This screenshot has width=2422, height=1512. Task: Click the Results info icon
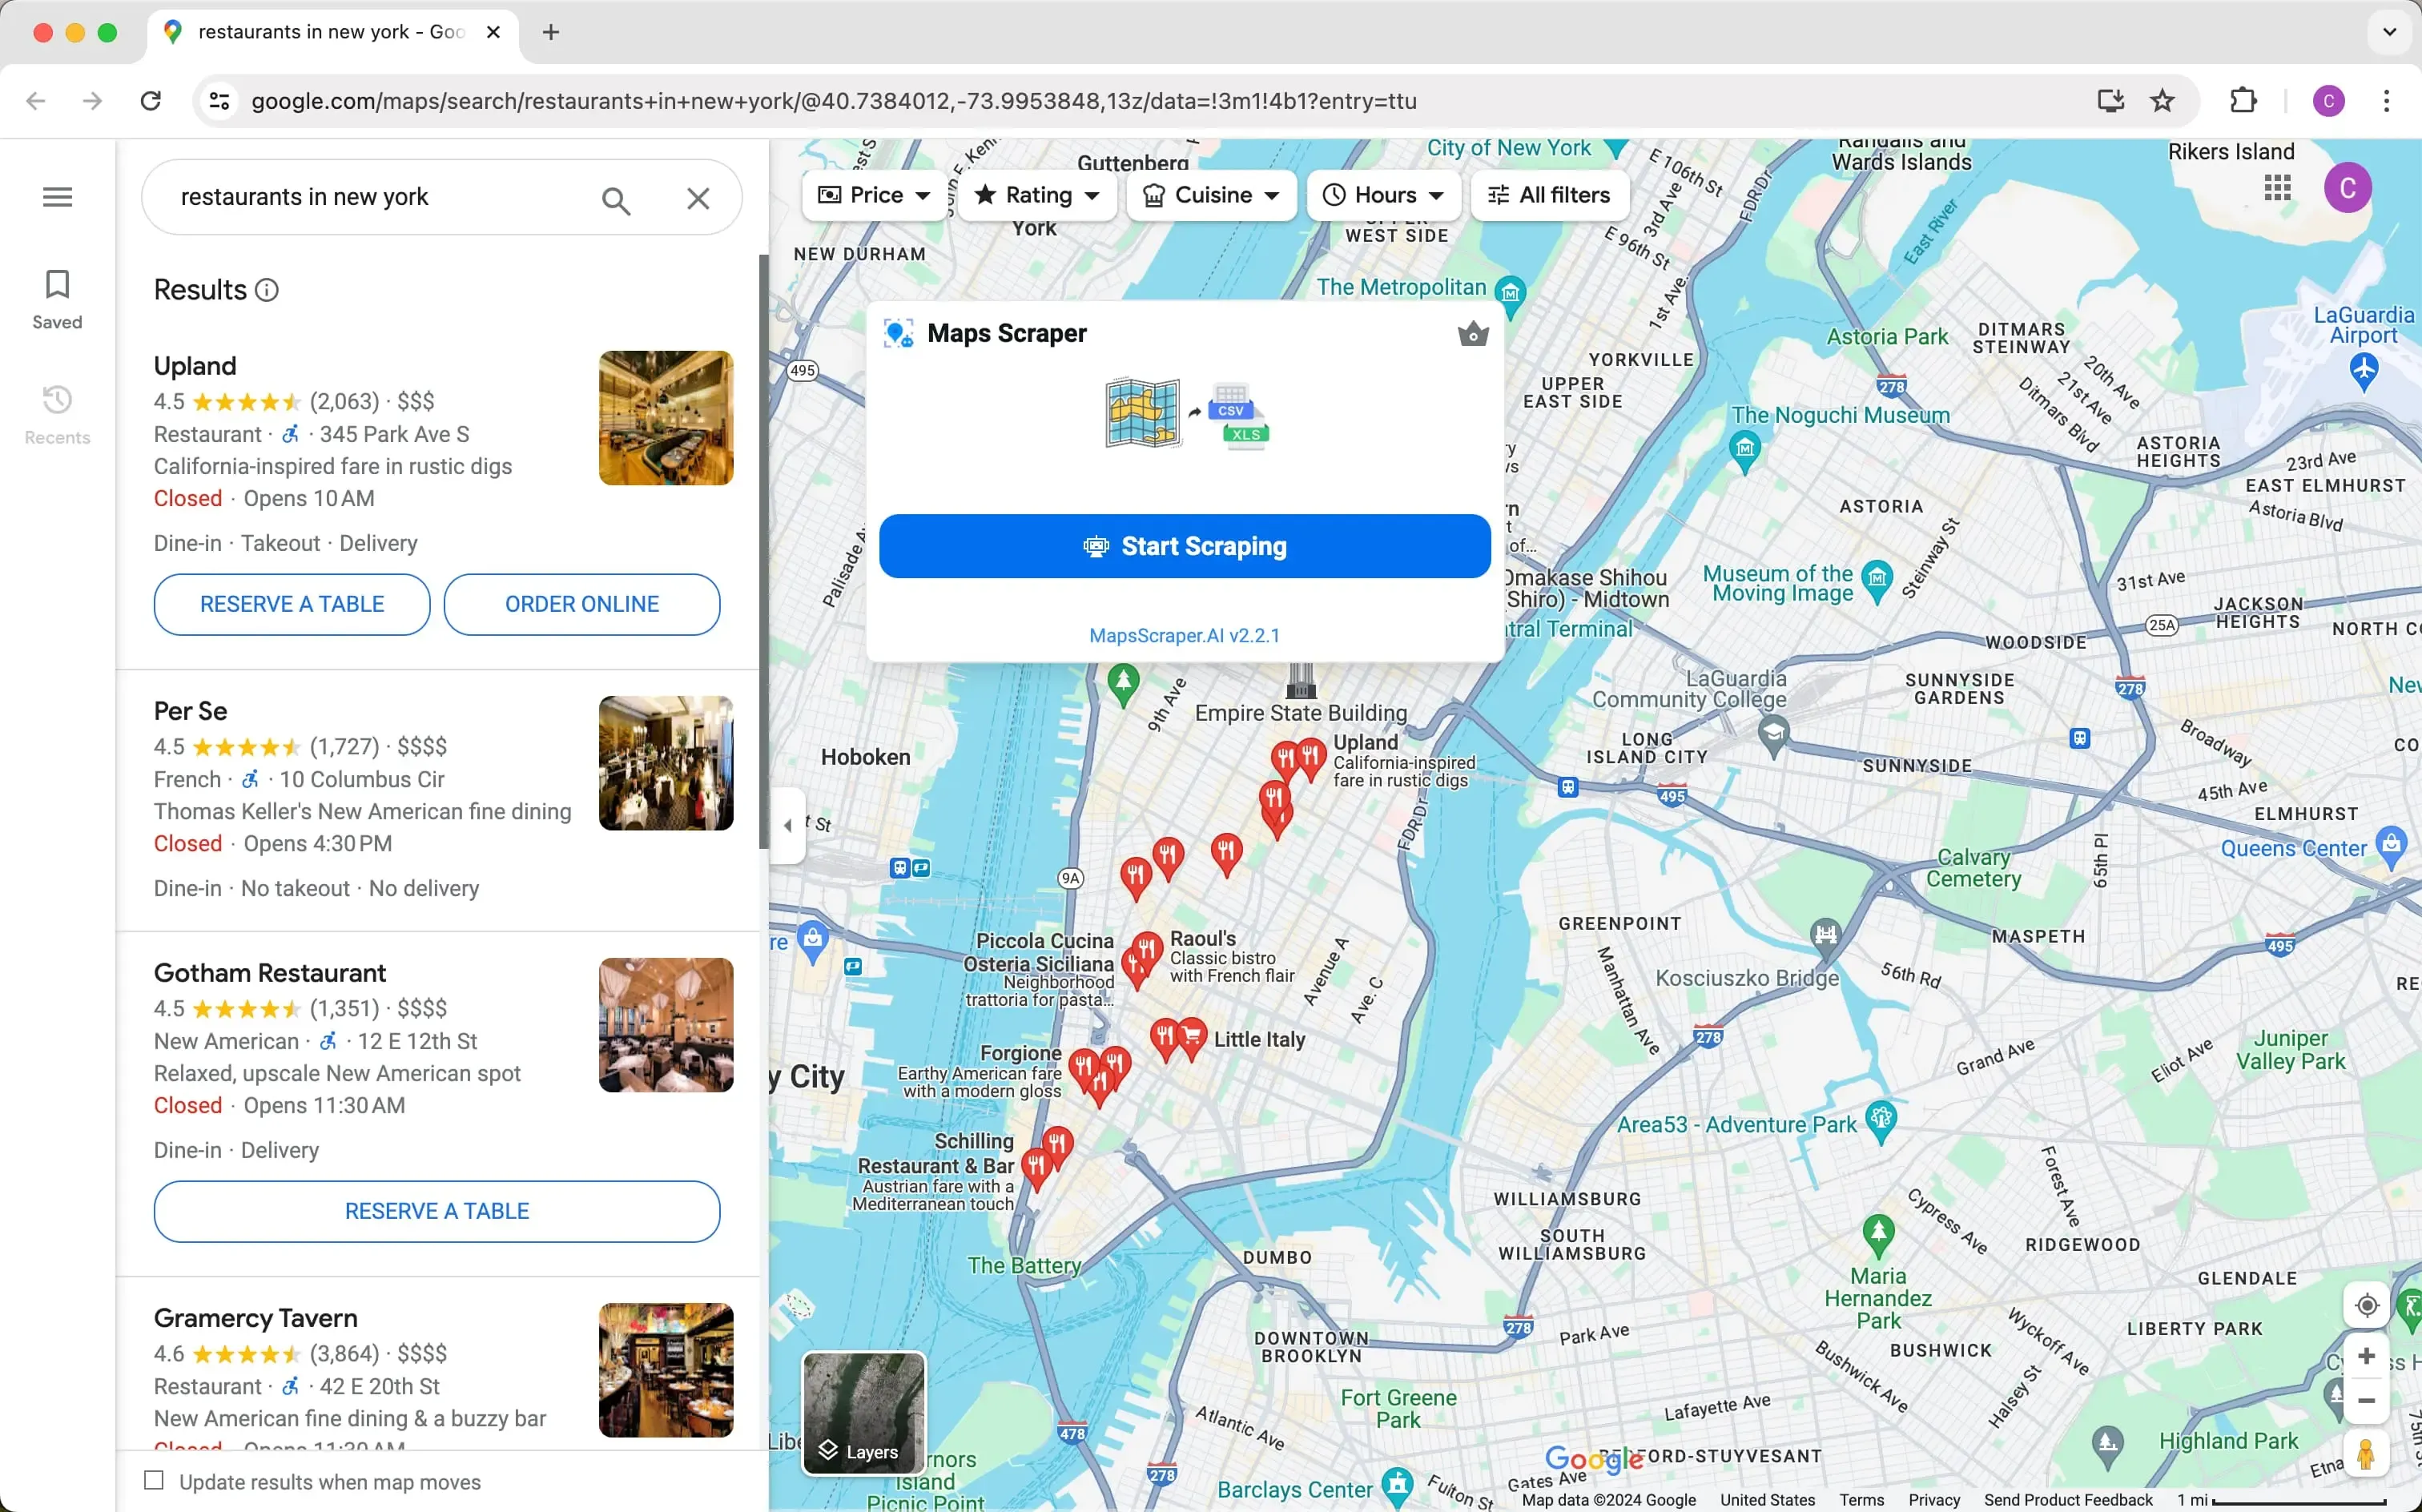(266, 289)
